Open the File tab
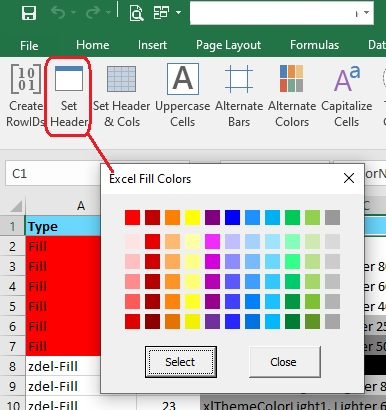Viewport: 386px width, 410px height. coord(29,46)
